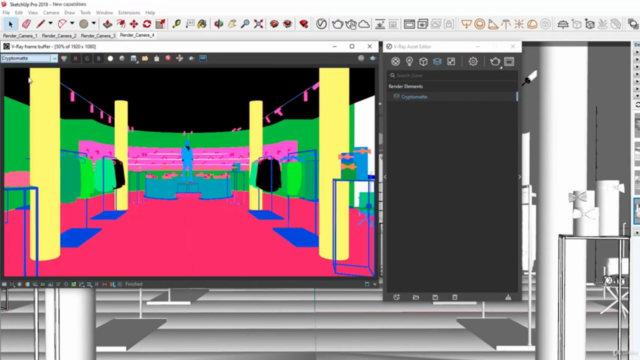Expand the shape tool dropdown arrow

(x=93, y=24)
